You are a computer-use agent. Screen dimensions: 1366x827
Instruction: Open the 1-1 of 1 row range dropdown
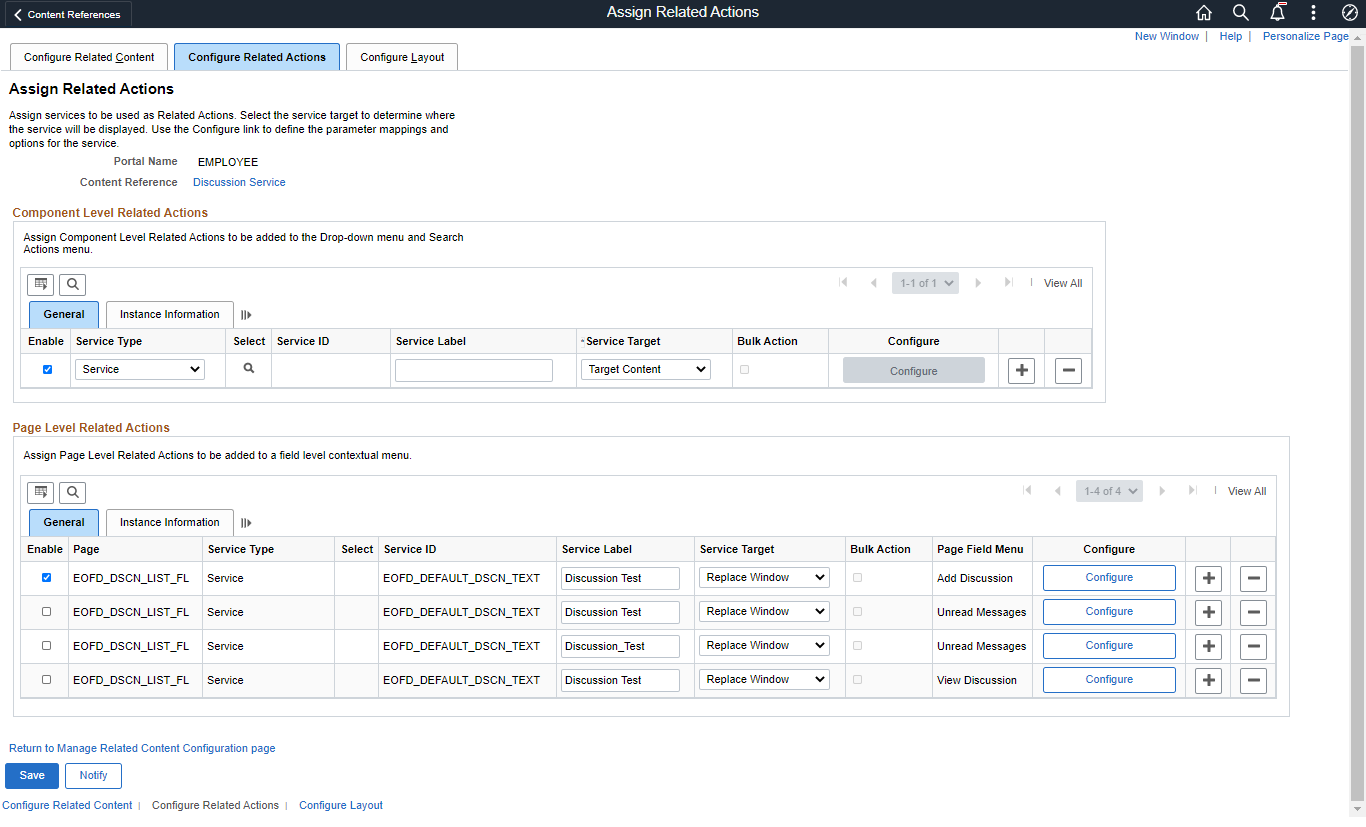point(925,283)
